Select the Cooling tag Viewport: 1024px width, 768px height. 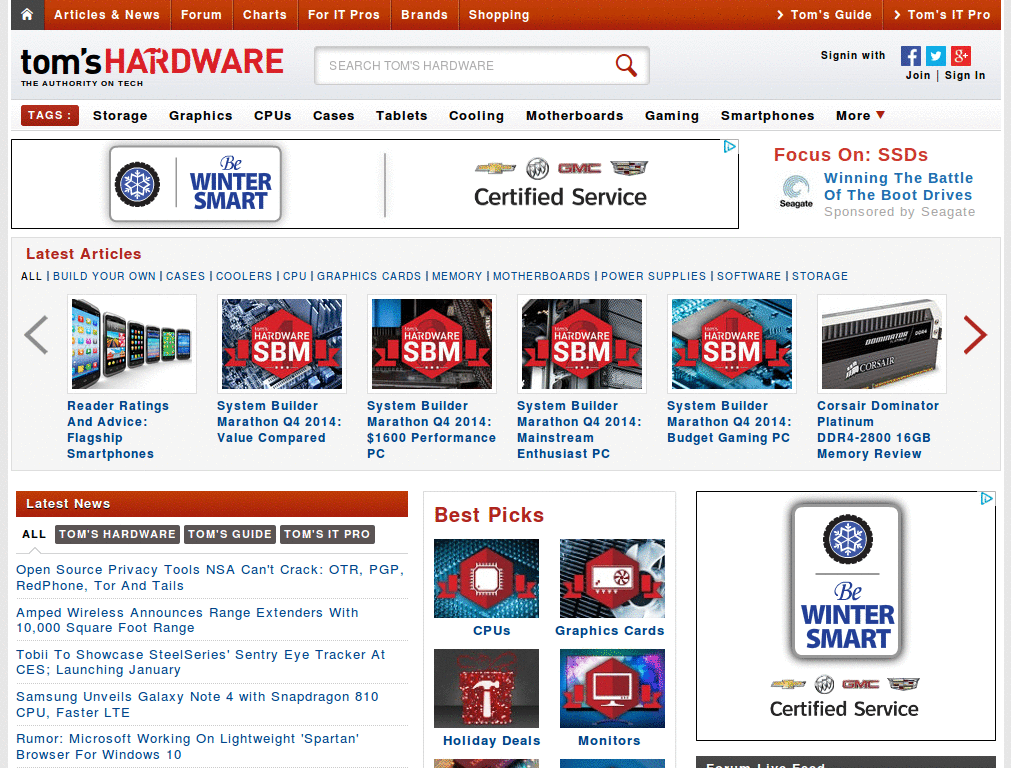point(476,116)
